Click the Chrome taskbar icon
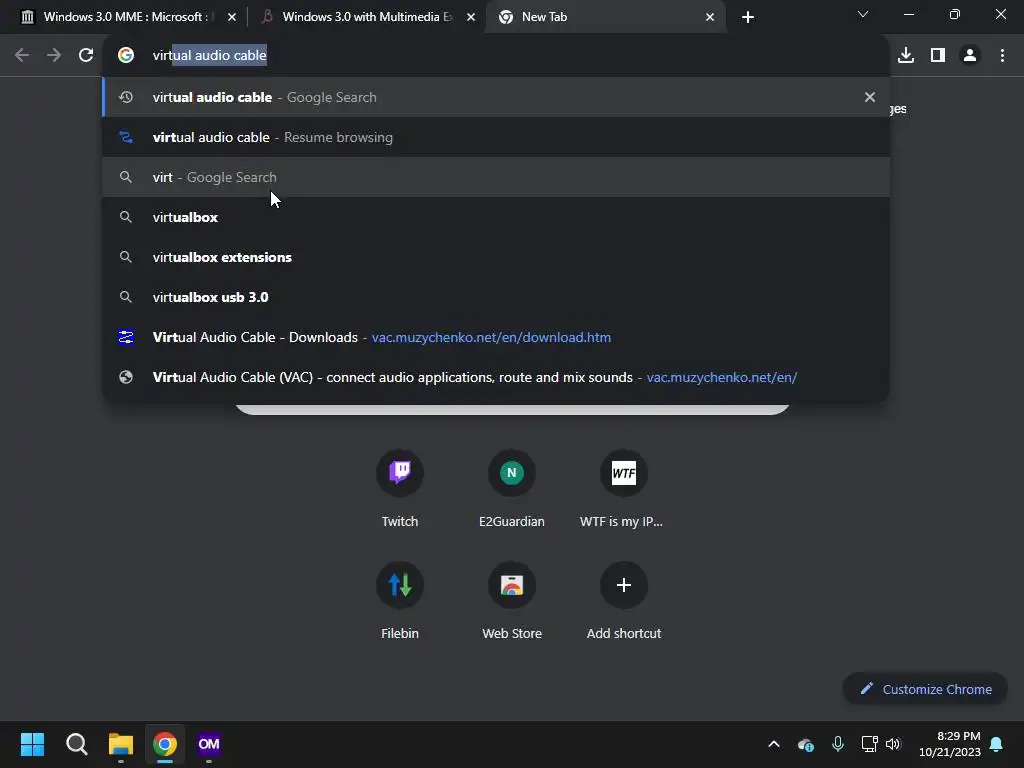The height and width of the screenshot is (768, 1024). point(165,744)
